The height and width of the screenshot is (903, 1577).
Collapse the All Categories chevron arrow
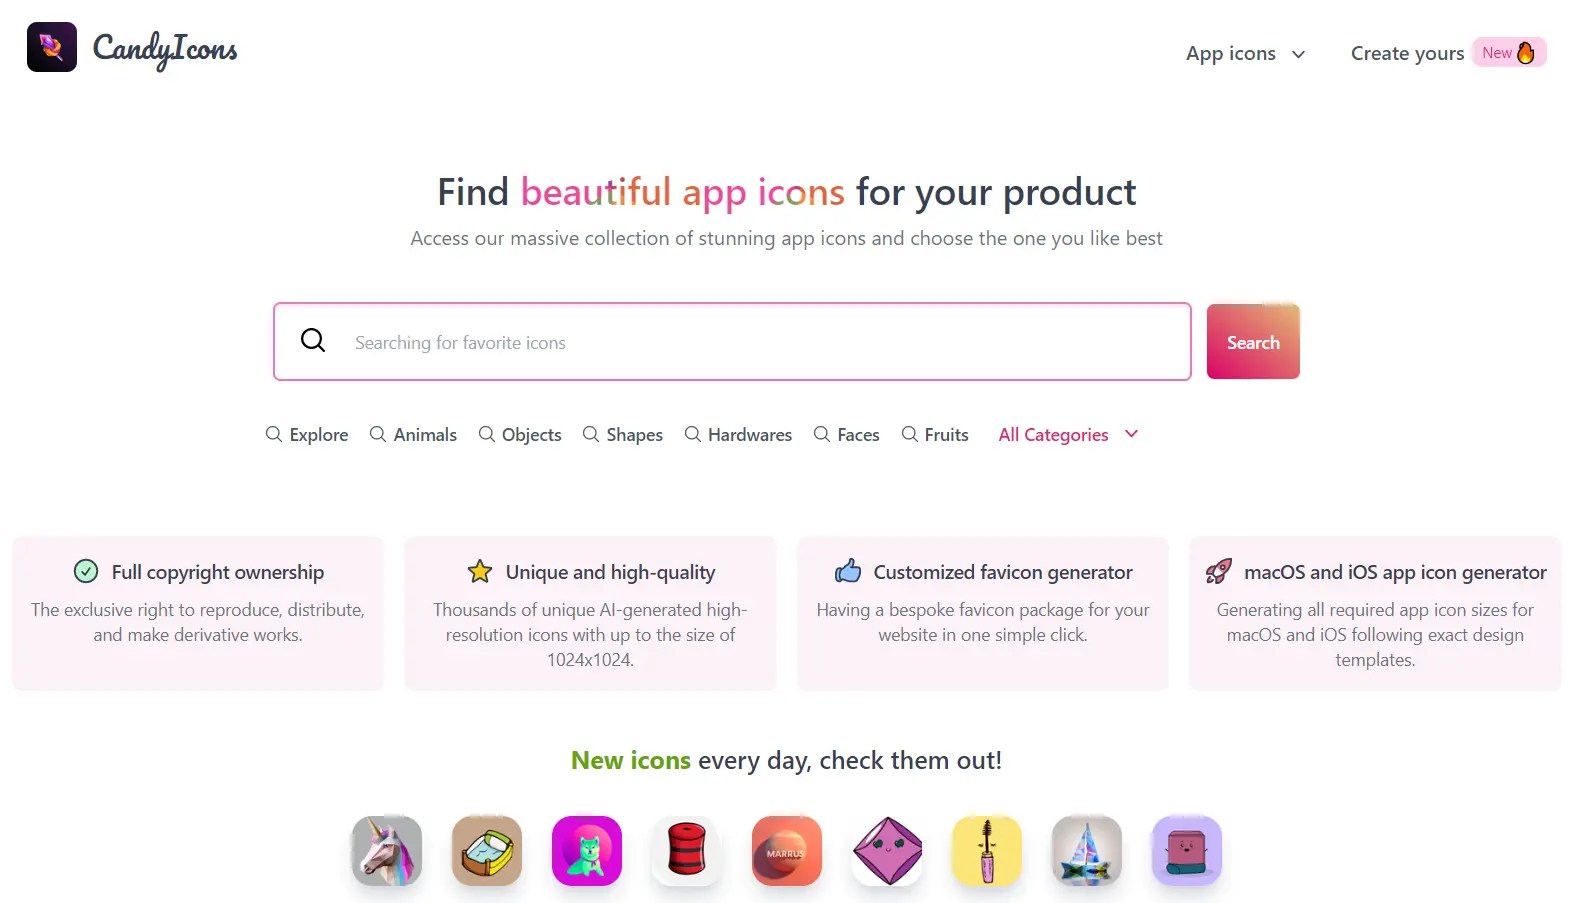tap(1131, 434)
